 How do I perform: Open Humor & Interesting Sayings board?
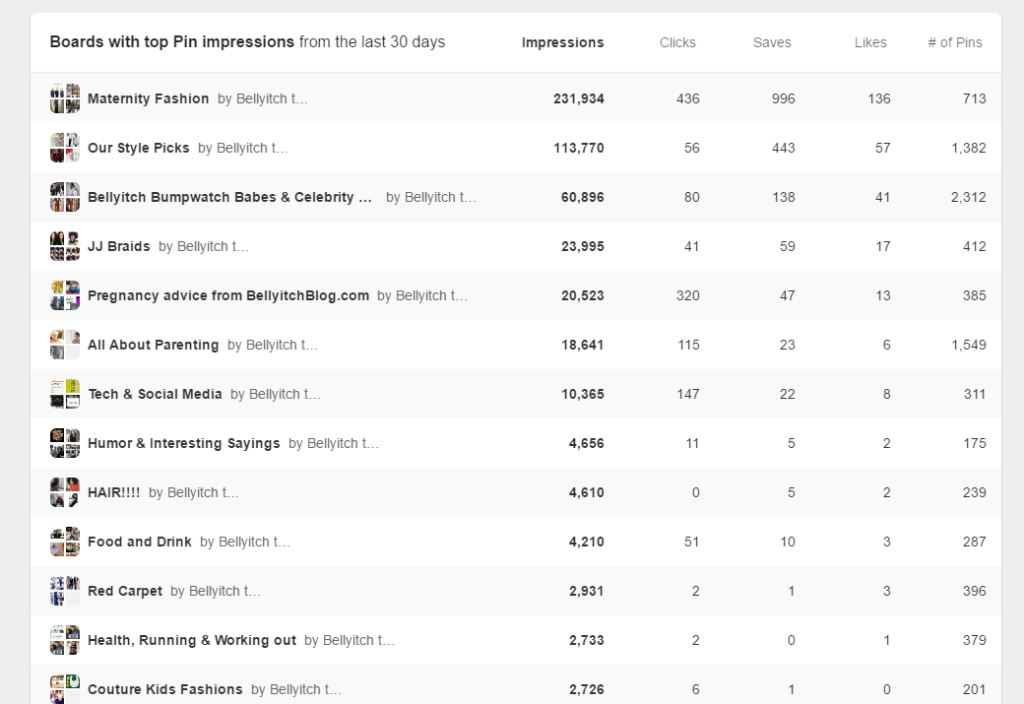click(184, 443)
